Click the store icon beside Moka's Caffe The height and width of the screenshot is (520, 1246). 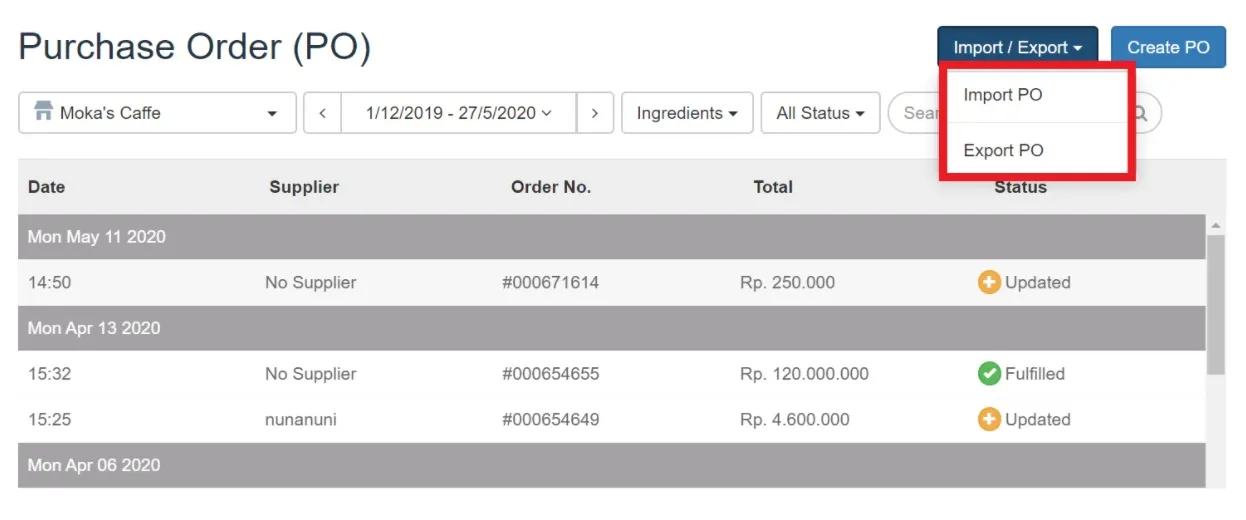(x=43, y=112)
